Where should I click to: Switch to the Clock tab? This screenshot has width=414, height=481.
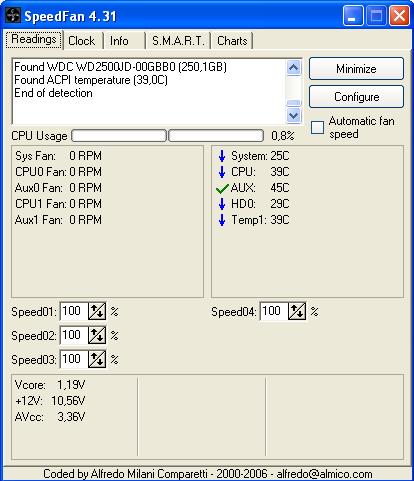[82, 41]
